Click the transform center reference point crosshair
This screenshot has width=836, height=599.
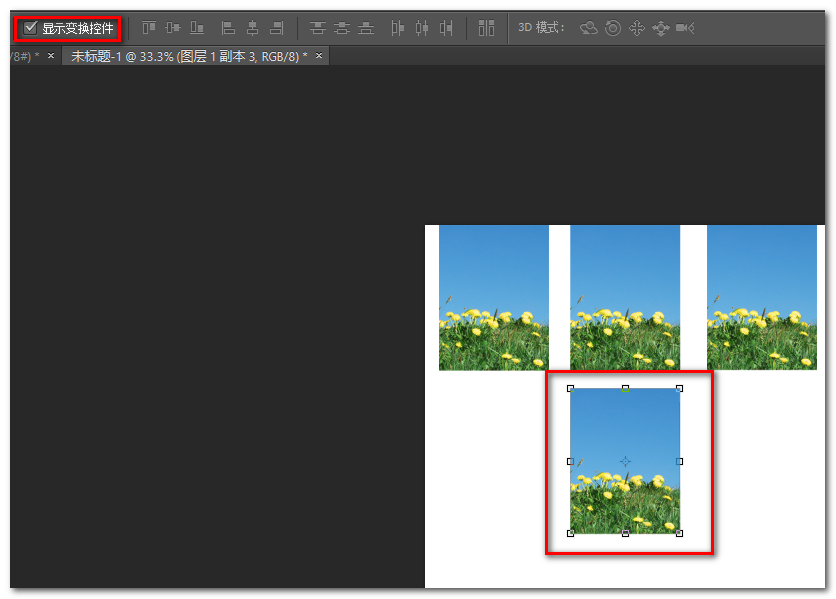(625, 461)
